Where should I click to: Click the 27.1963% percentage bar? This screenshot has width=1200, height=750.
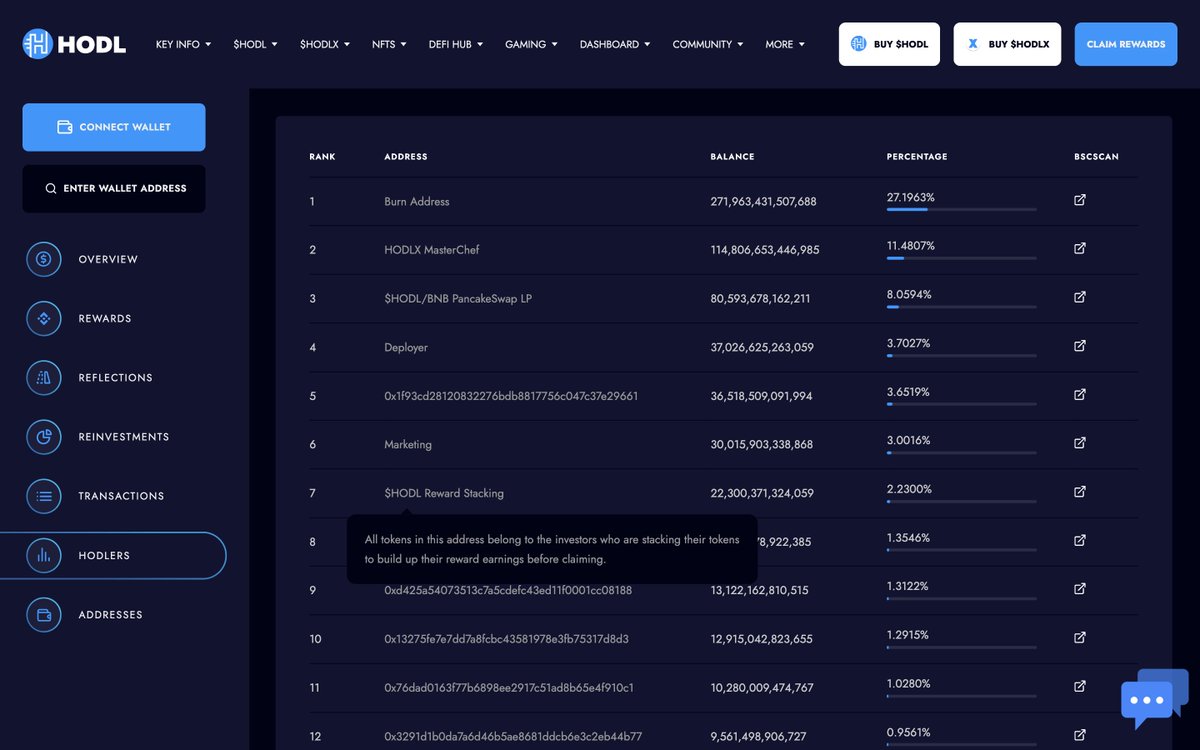click(x=961, y=209)
